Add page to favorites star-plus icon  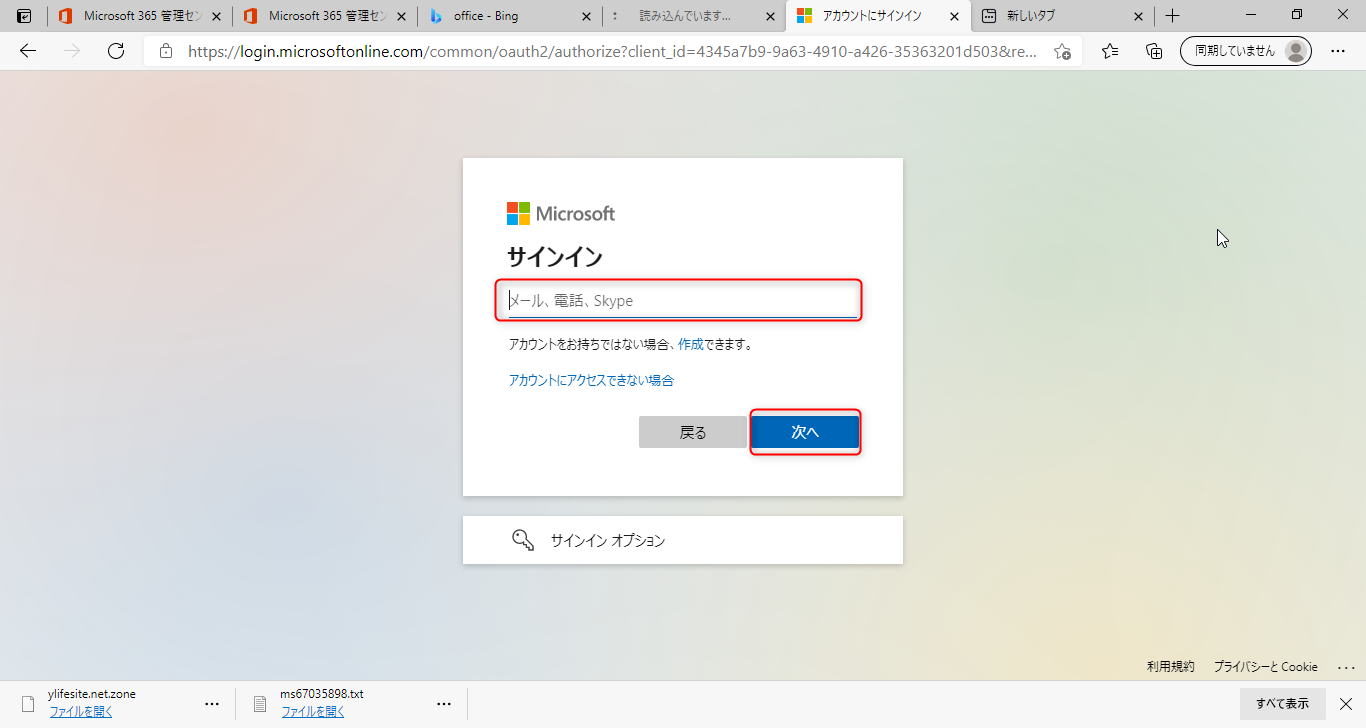1062,51
